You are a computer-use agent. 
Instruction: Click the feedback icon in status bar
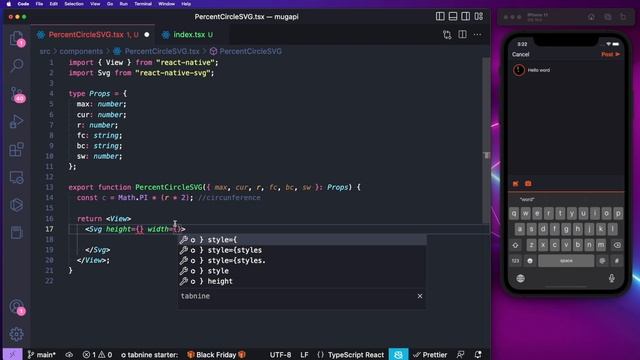click(460, 355)
